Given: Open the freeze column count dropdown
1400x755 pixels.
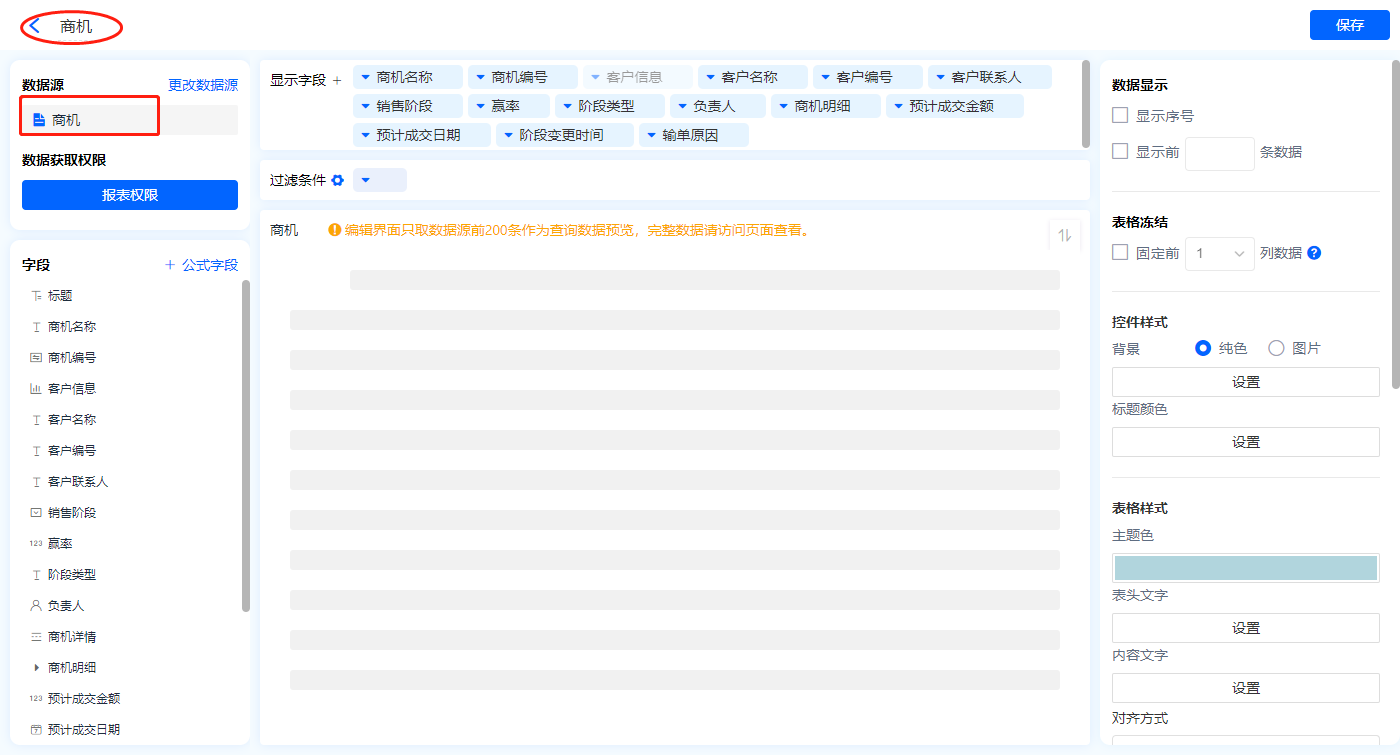Looking at the screenshot, I should (x=1219, y=254).
